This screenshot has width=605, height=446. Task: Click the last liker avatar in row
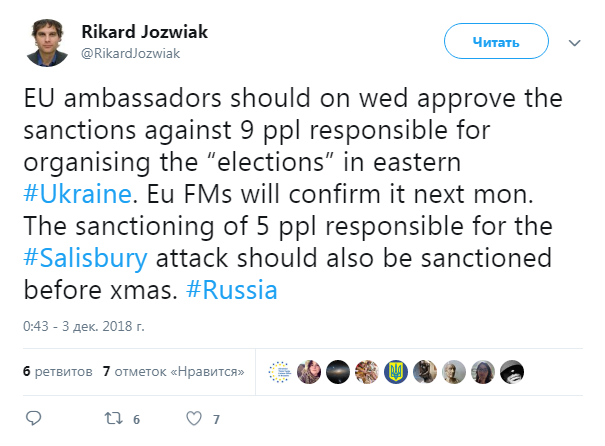point(512,371)
